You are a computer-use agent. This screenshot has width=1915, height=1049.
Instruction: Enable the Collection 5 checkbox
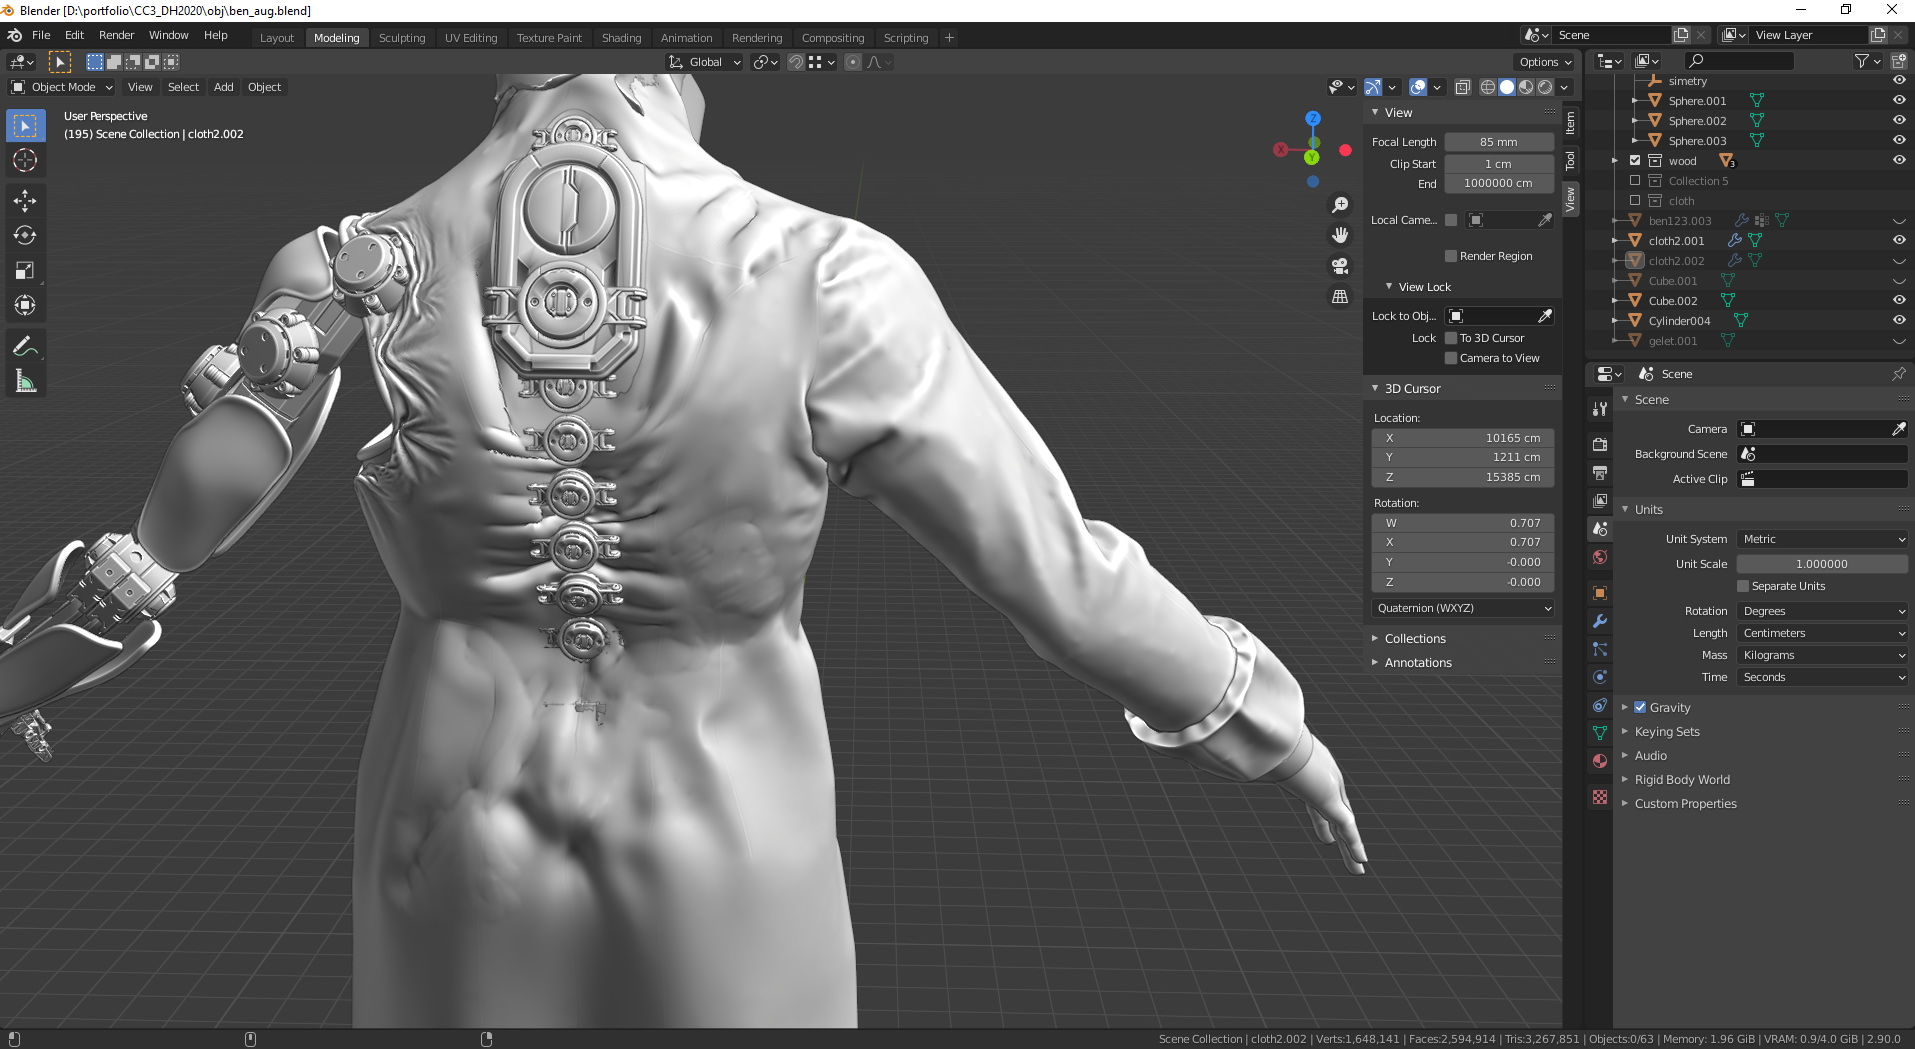point(1635,181)
